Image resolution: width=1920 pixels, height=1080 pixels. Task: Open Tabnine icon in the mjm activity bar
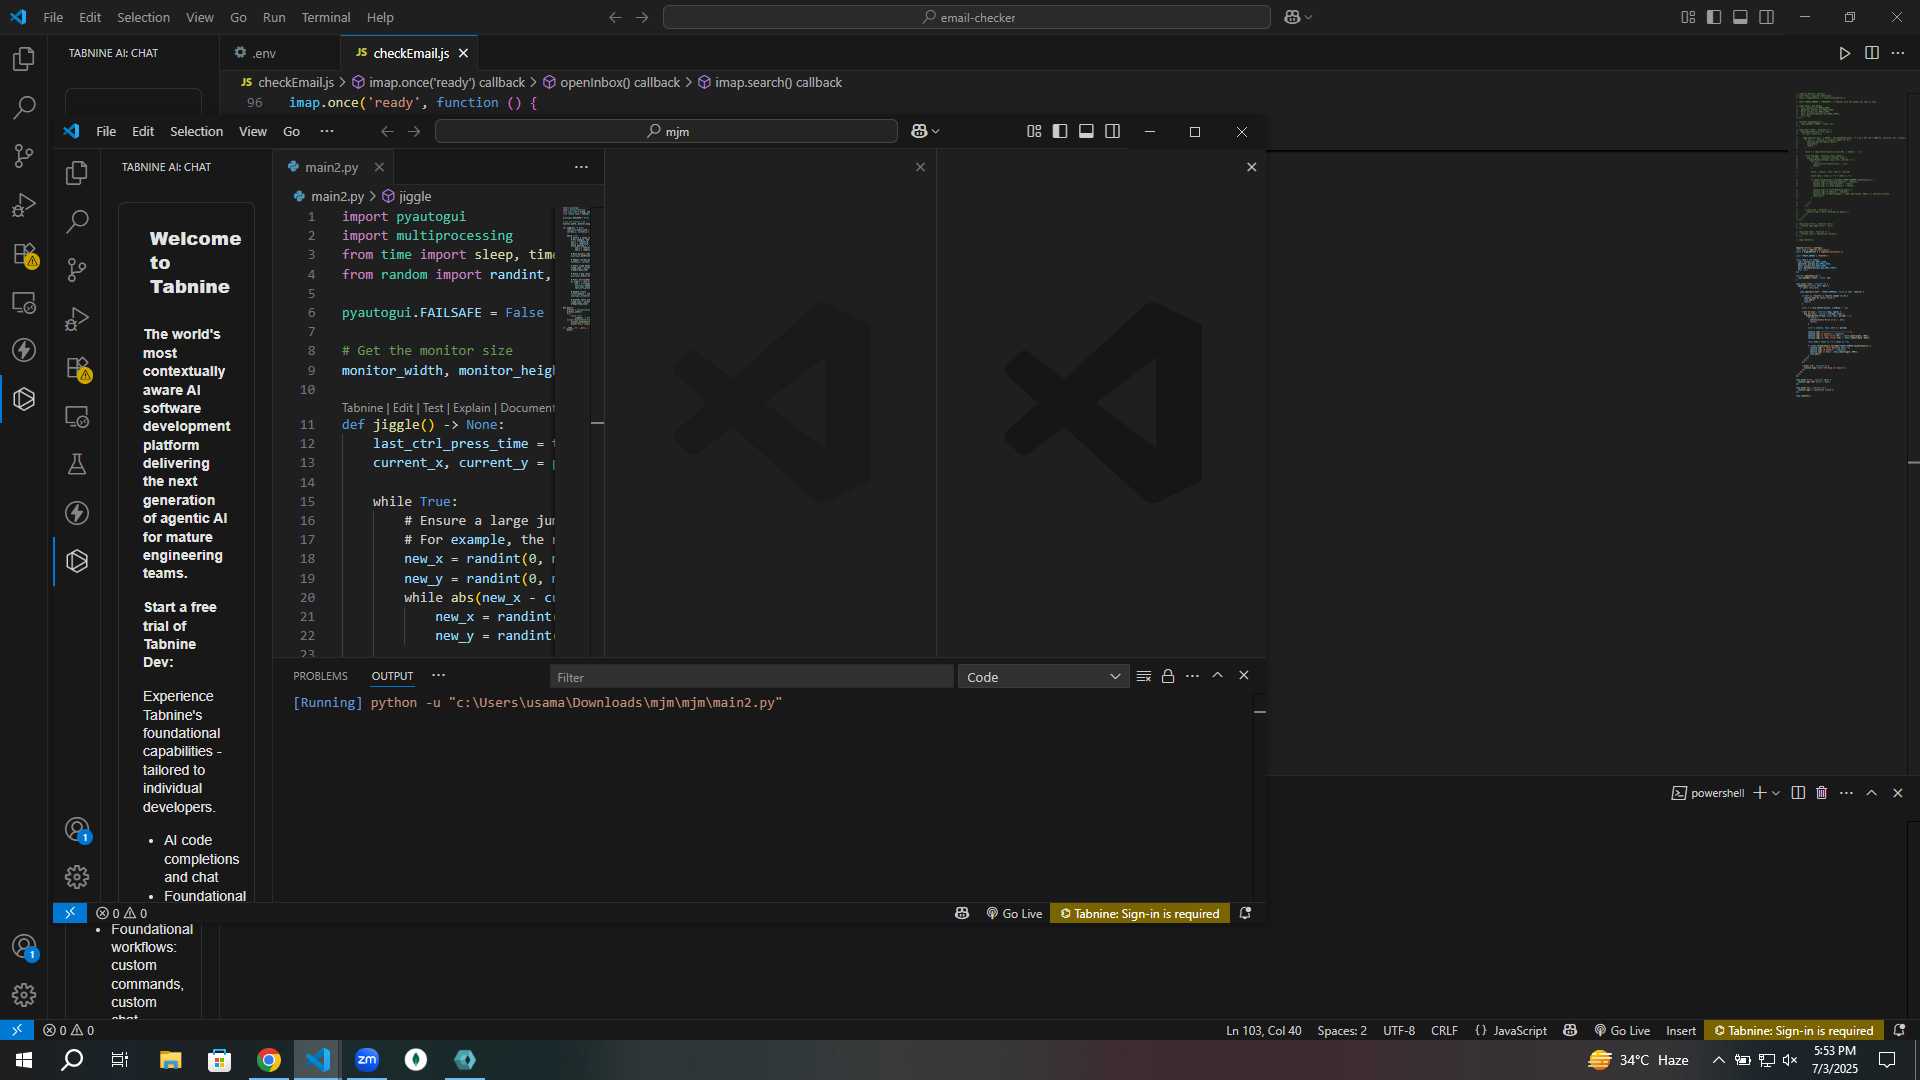click(77, 561)
